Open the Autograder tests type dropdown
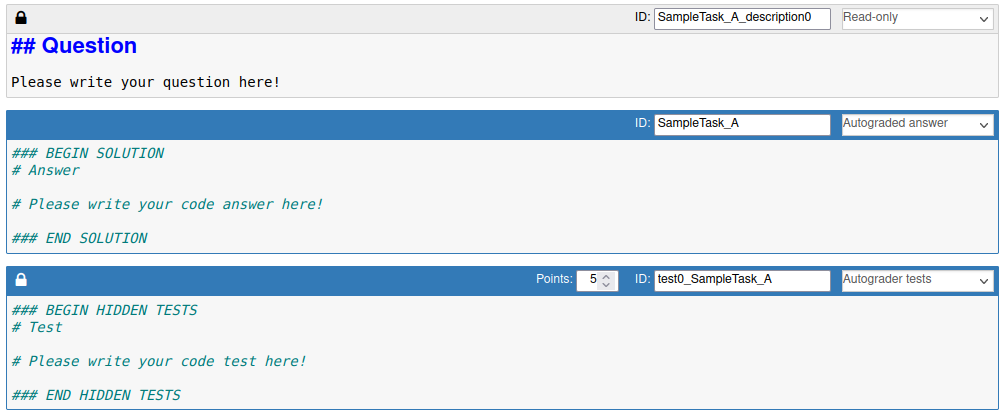The width and height of the screenshot is (1004, 415). pyautogui.click(x=918, y=281)
